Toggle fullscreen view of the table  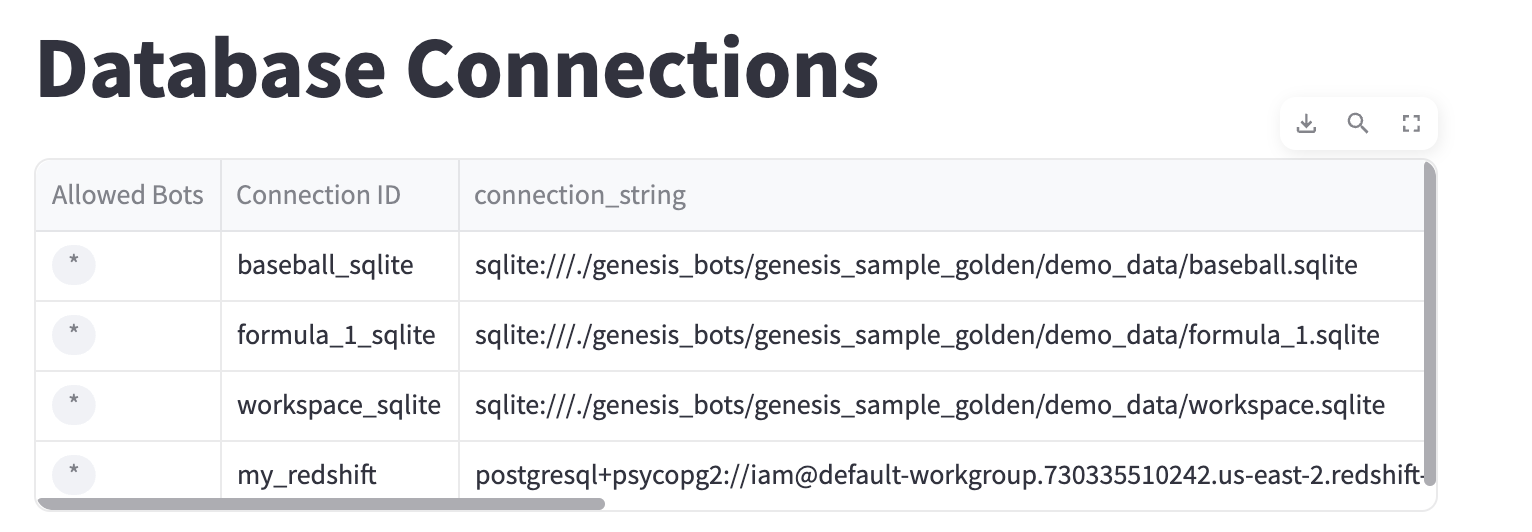coord(1411,124)
